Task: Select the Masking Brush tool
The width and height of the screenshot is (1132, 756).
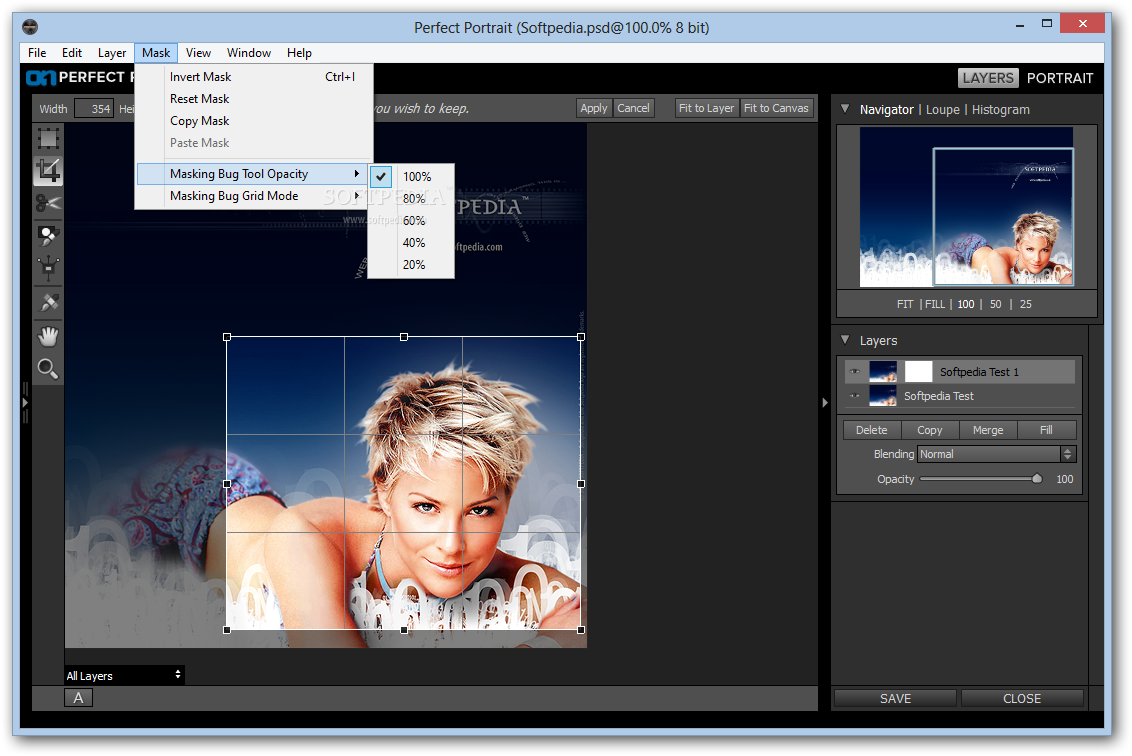Action: (48, 235)
